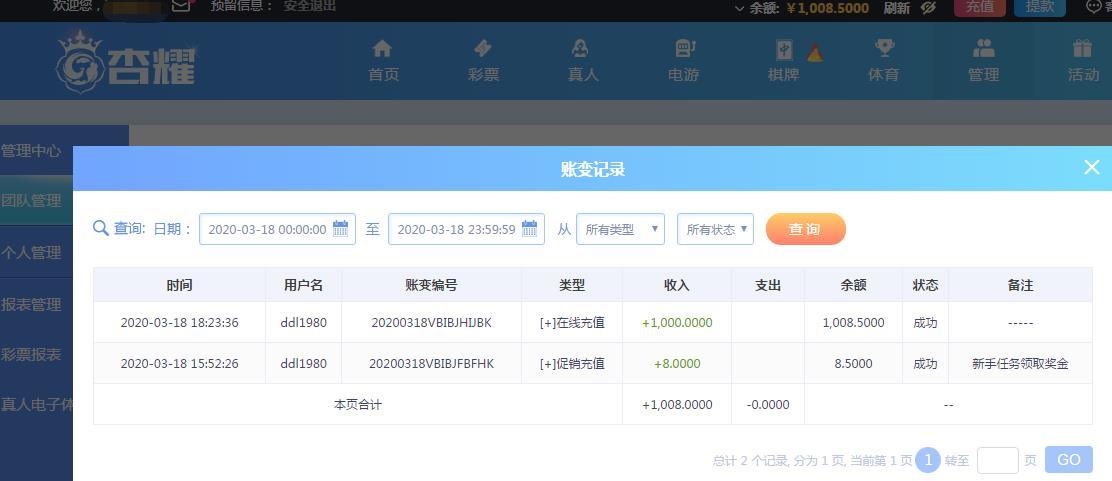Close the 账变记录 dialog
Image resolution: width=1112 pixels, height=481 pixels.
1091,168
